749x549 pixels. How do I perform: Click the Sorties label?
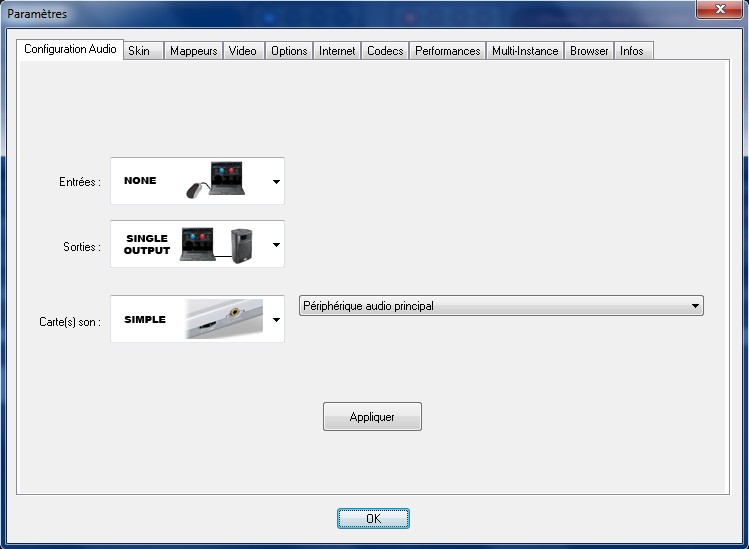pyautogui.click(x=82, y=247)
